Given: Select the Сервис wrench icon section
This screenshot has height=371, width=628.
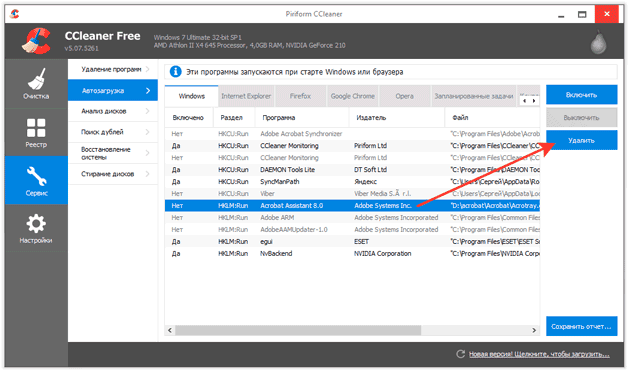Looking at the screenshot, I should [x=36, y=180].
